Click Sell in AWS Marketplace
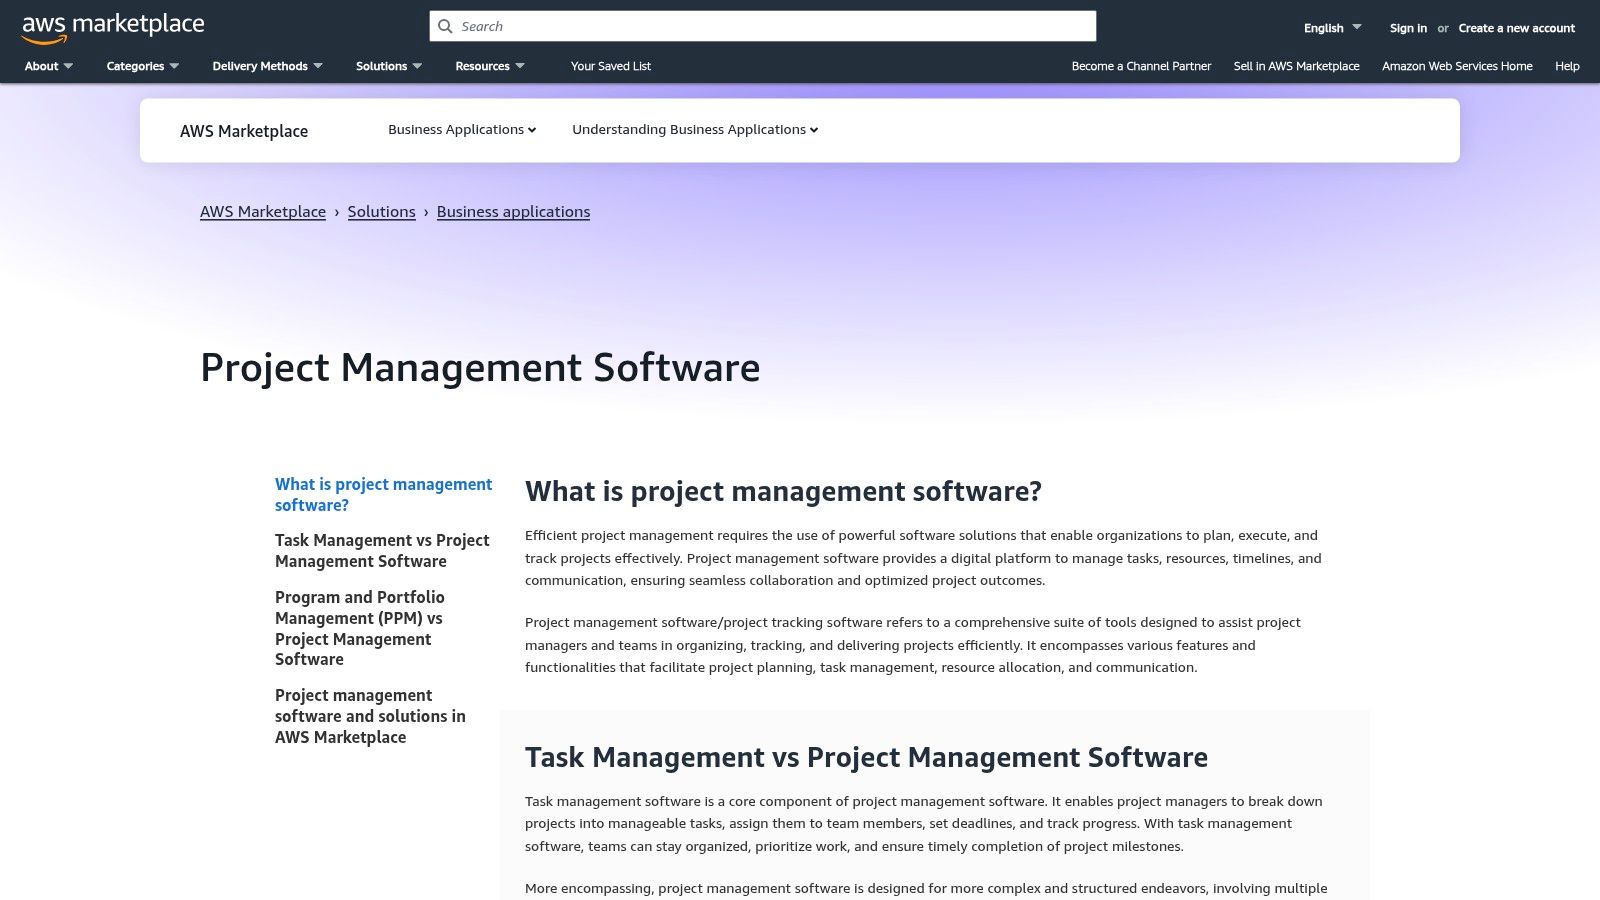Image resolution: width=1600 pixels, height=900 pixels. pyautogui.click(x=1296, y=66)
